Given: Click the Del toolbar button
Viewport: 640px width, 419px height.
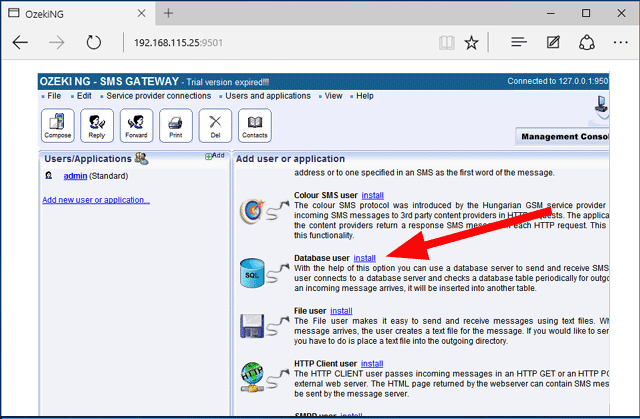Looking at the screenshot, I should pos(215,125).
